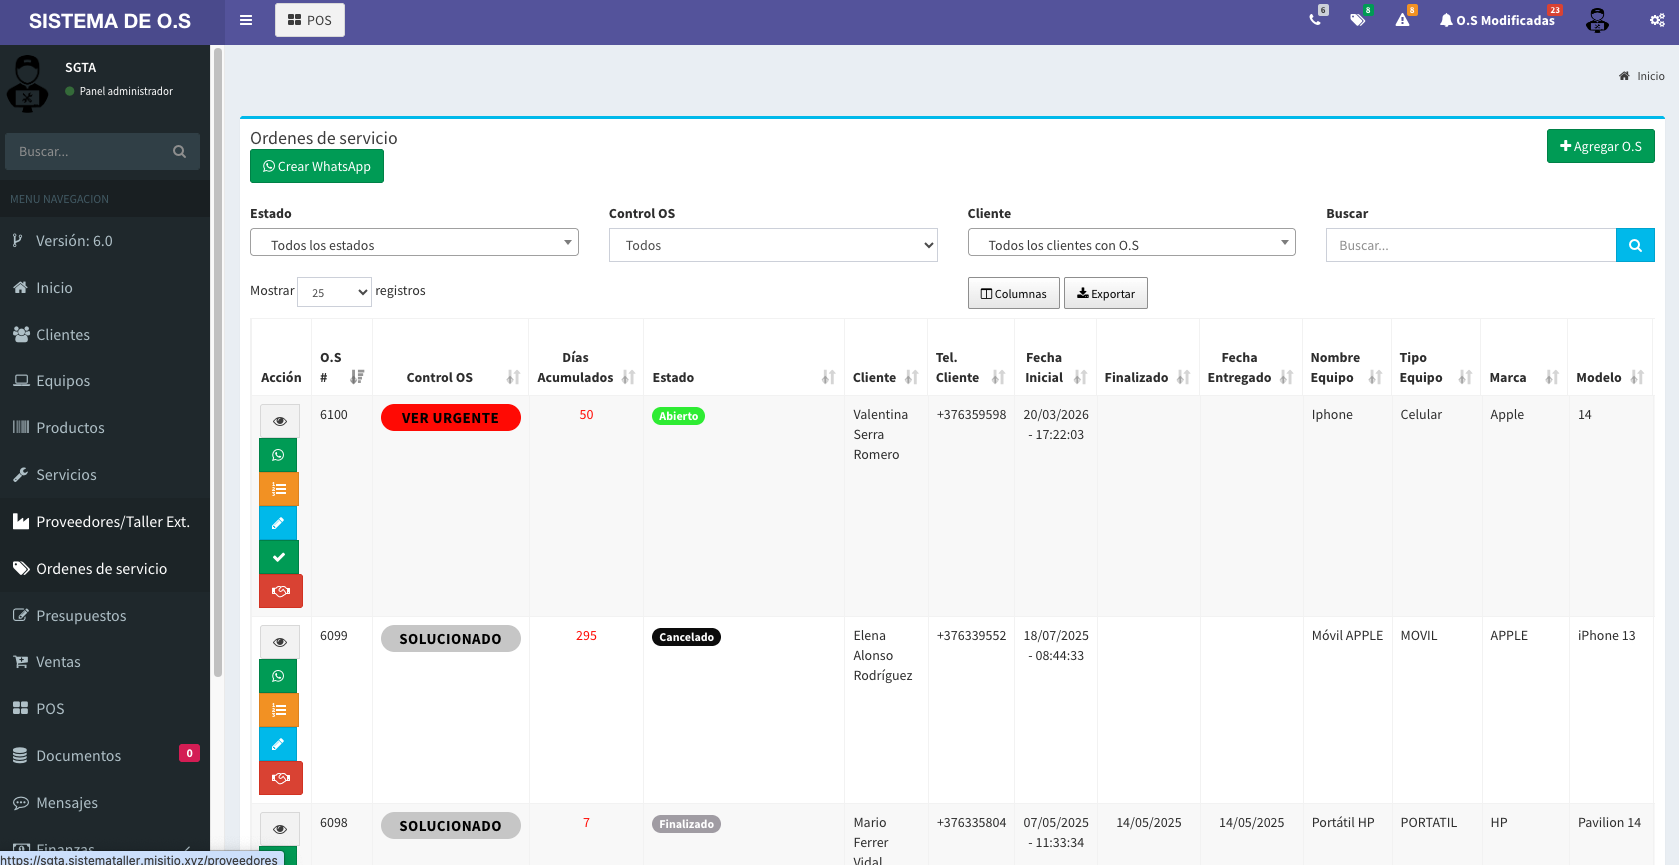Viewport: 1679px width, 865px height.
Task: Click the SISTEMA DE O.S logo title
Action: pyautogui.click(x=110, y=21)
